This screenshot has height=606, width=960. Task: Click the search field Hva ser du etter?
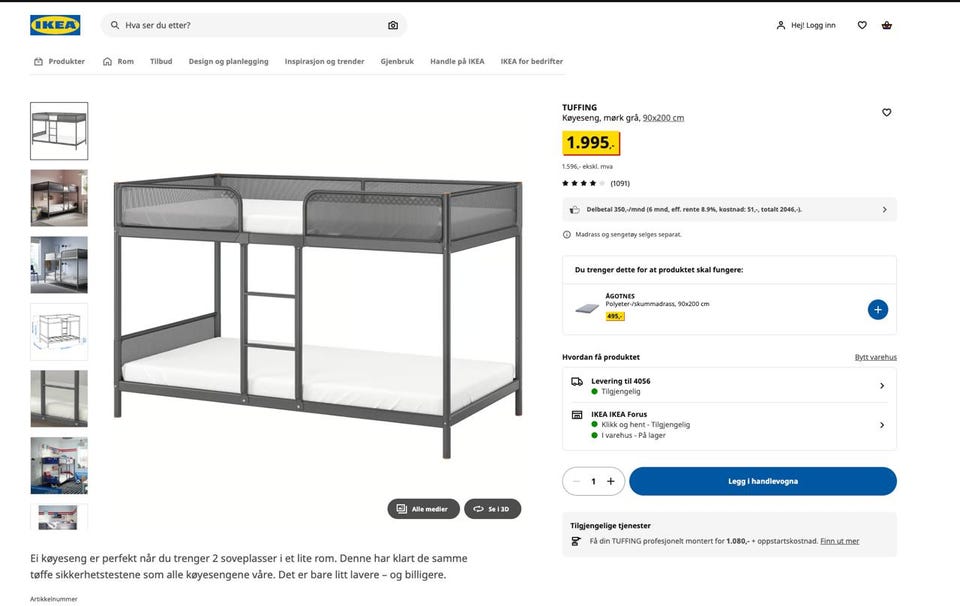pos(253,25)
